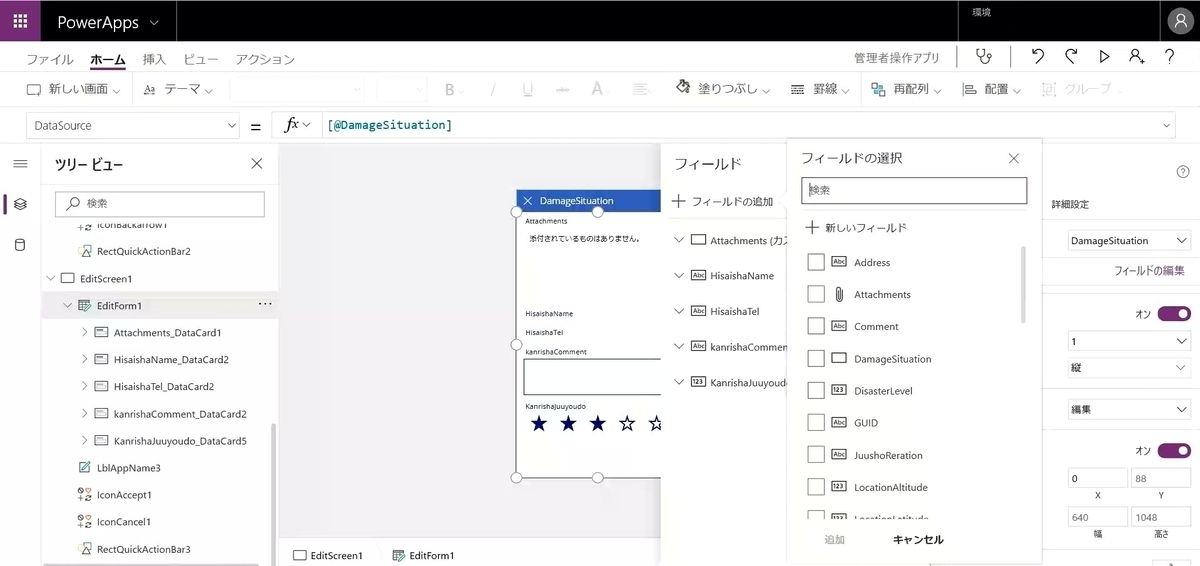Click the field list scrollbar
Screen dimensions: 1200x566
[x=1022, y=284]
